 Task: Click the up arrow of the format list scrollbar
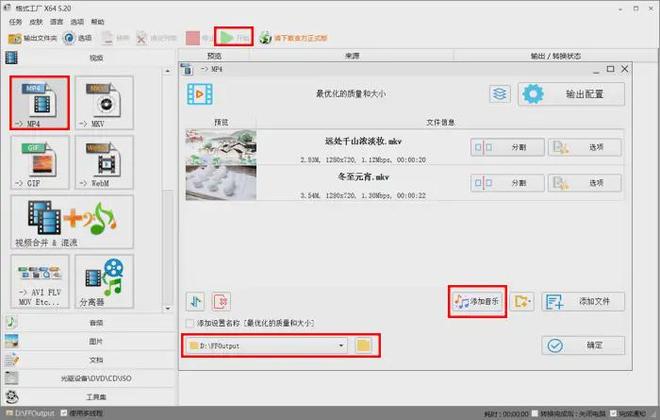168,71
